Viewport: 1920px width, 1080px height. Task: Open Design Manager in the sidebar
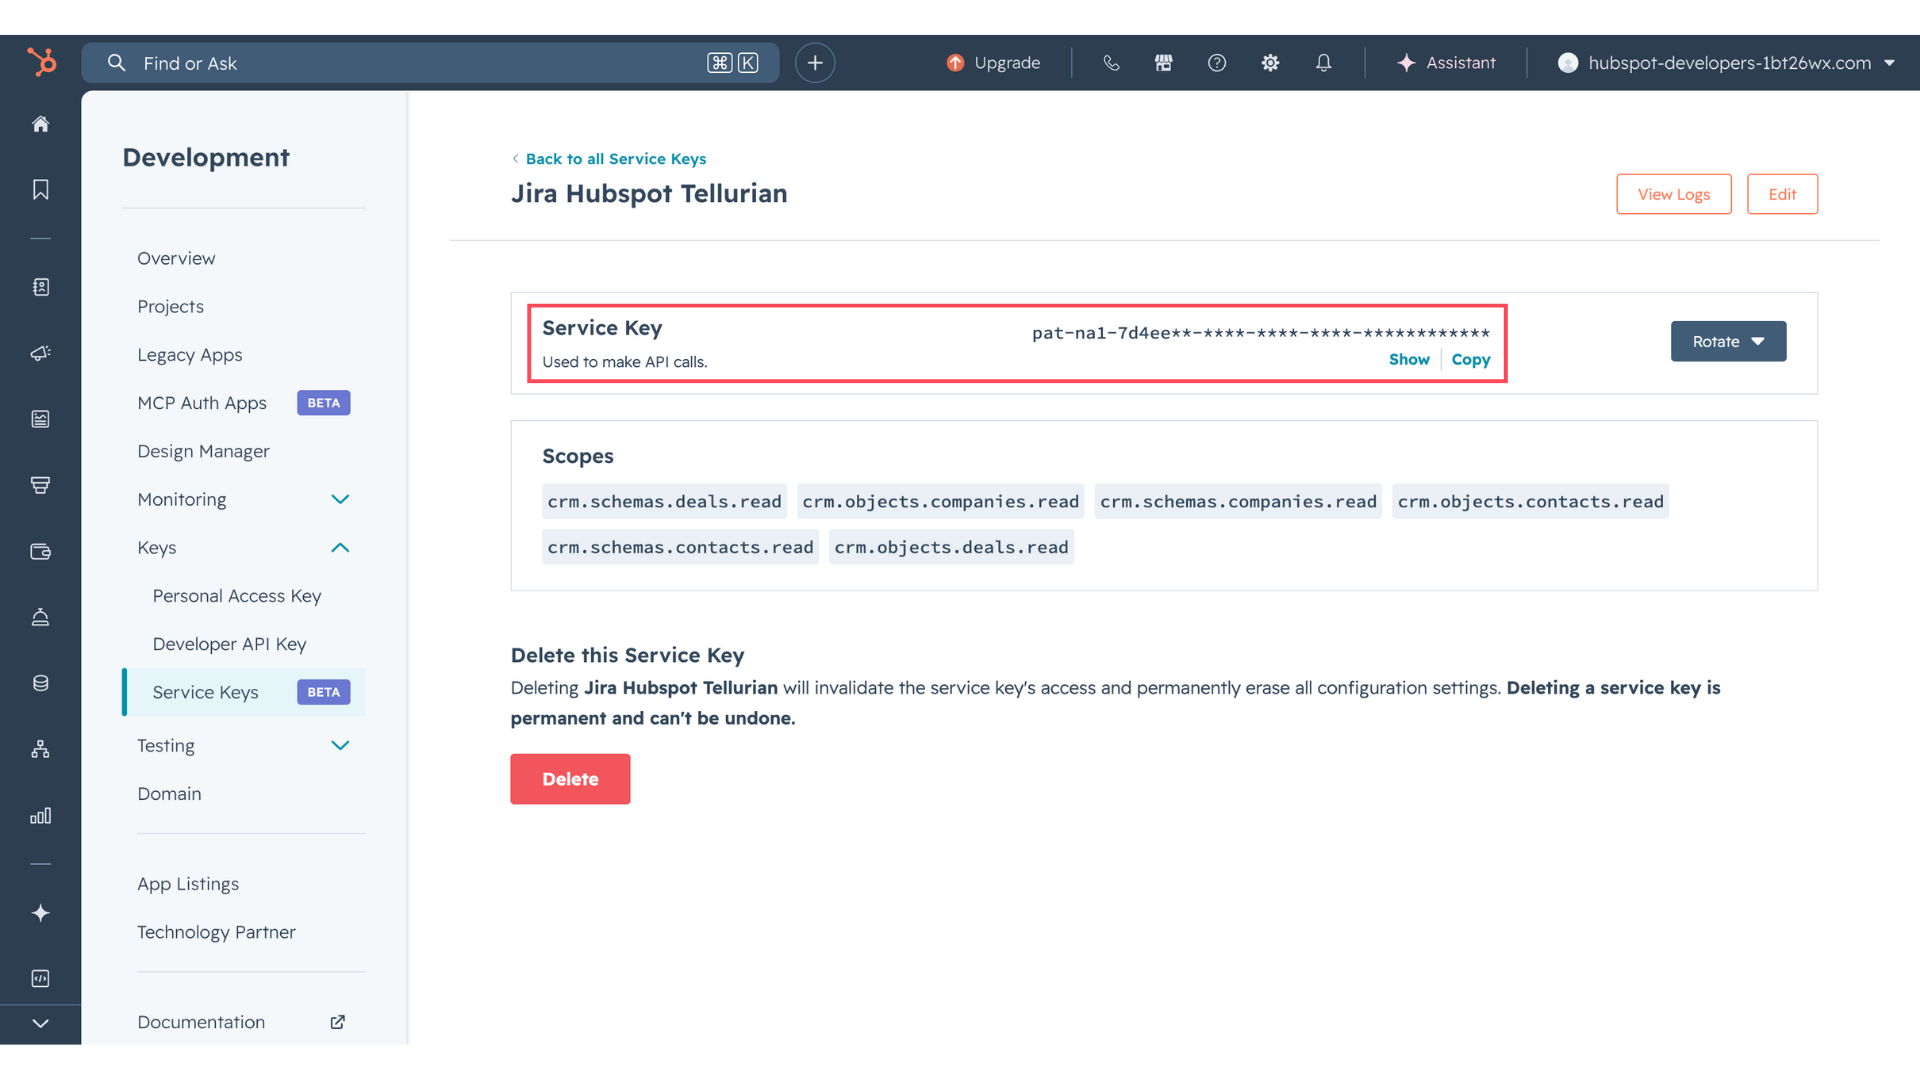[x=203, y=451]
